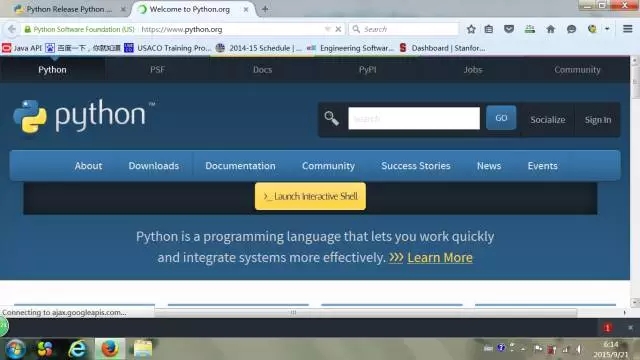Open the Windows Start menu
Screen dimensions: 640x360
(x=15, y=349)
